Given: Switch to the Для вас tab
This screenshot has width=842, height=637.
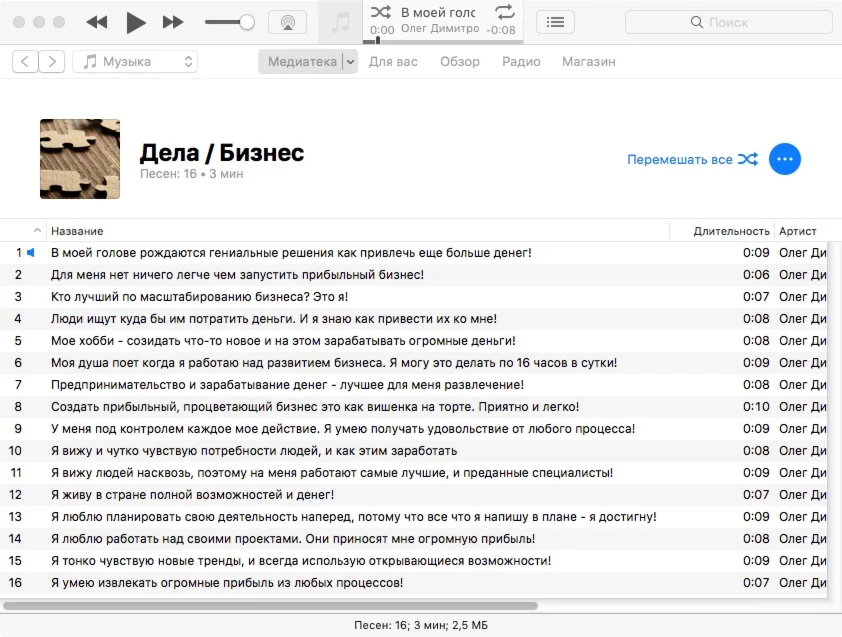Looking at the screenshot, I should [x=394, y=62].
